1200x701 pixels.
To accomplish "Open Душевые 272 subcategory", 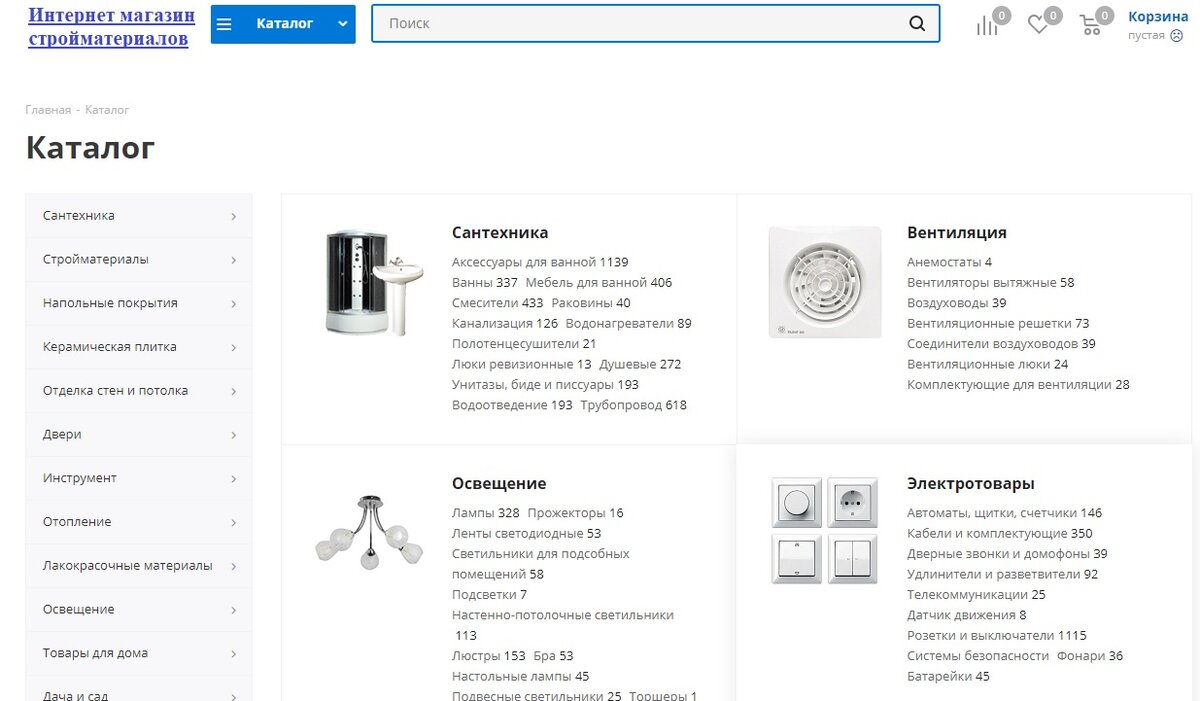I will tap(640, 364).
